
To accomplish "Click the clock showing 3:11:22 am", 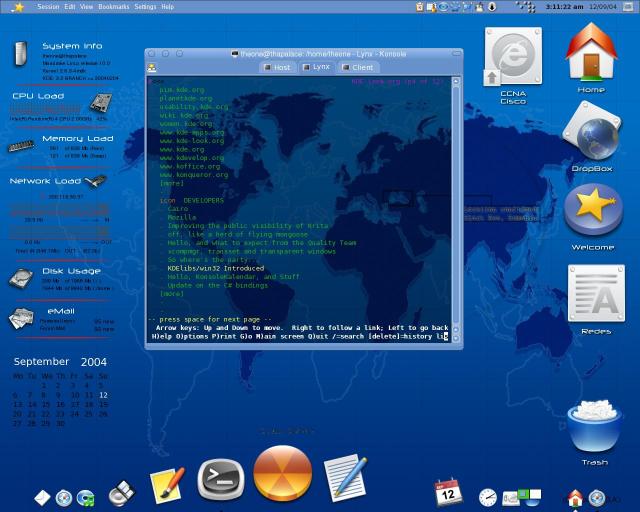I will pyautogui.click(x=564, y=7).
